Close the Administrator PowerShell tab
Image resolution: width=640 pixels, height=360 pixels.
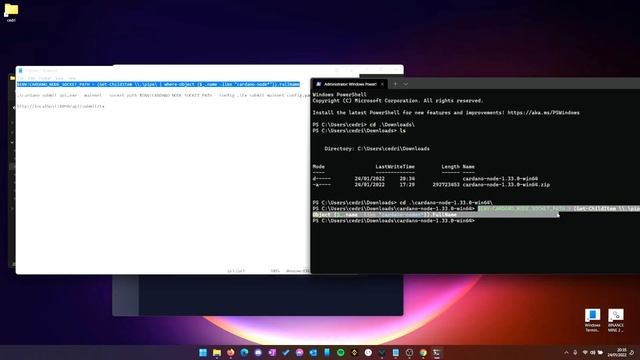pos(382,84)
